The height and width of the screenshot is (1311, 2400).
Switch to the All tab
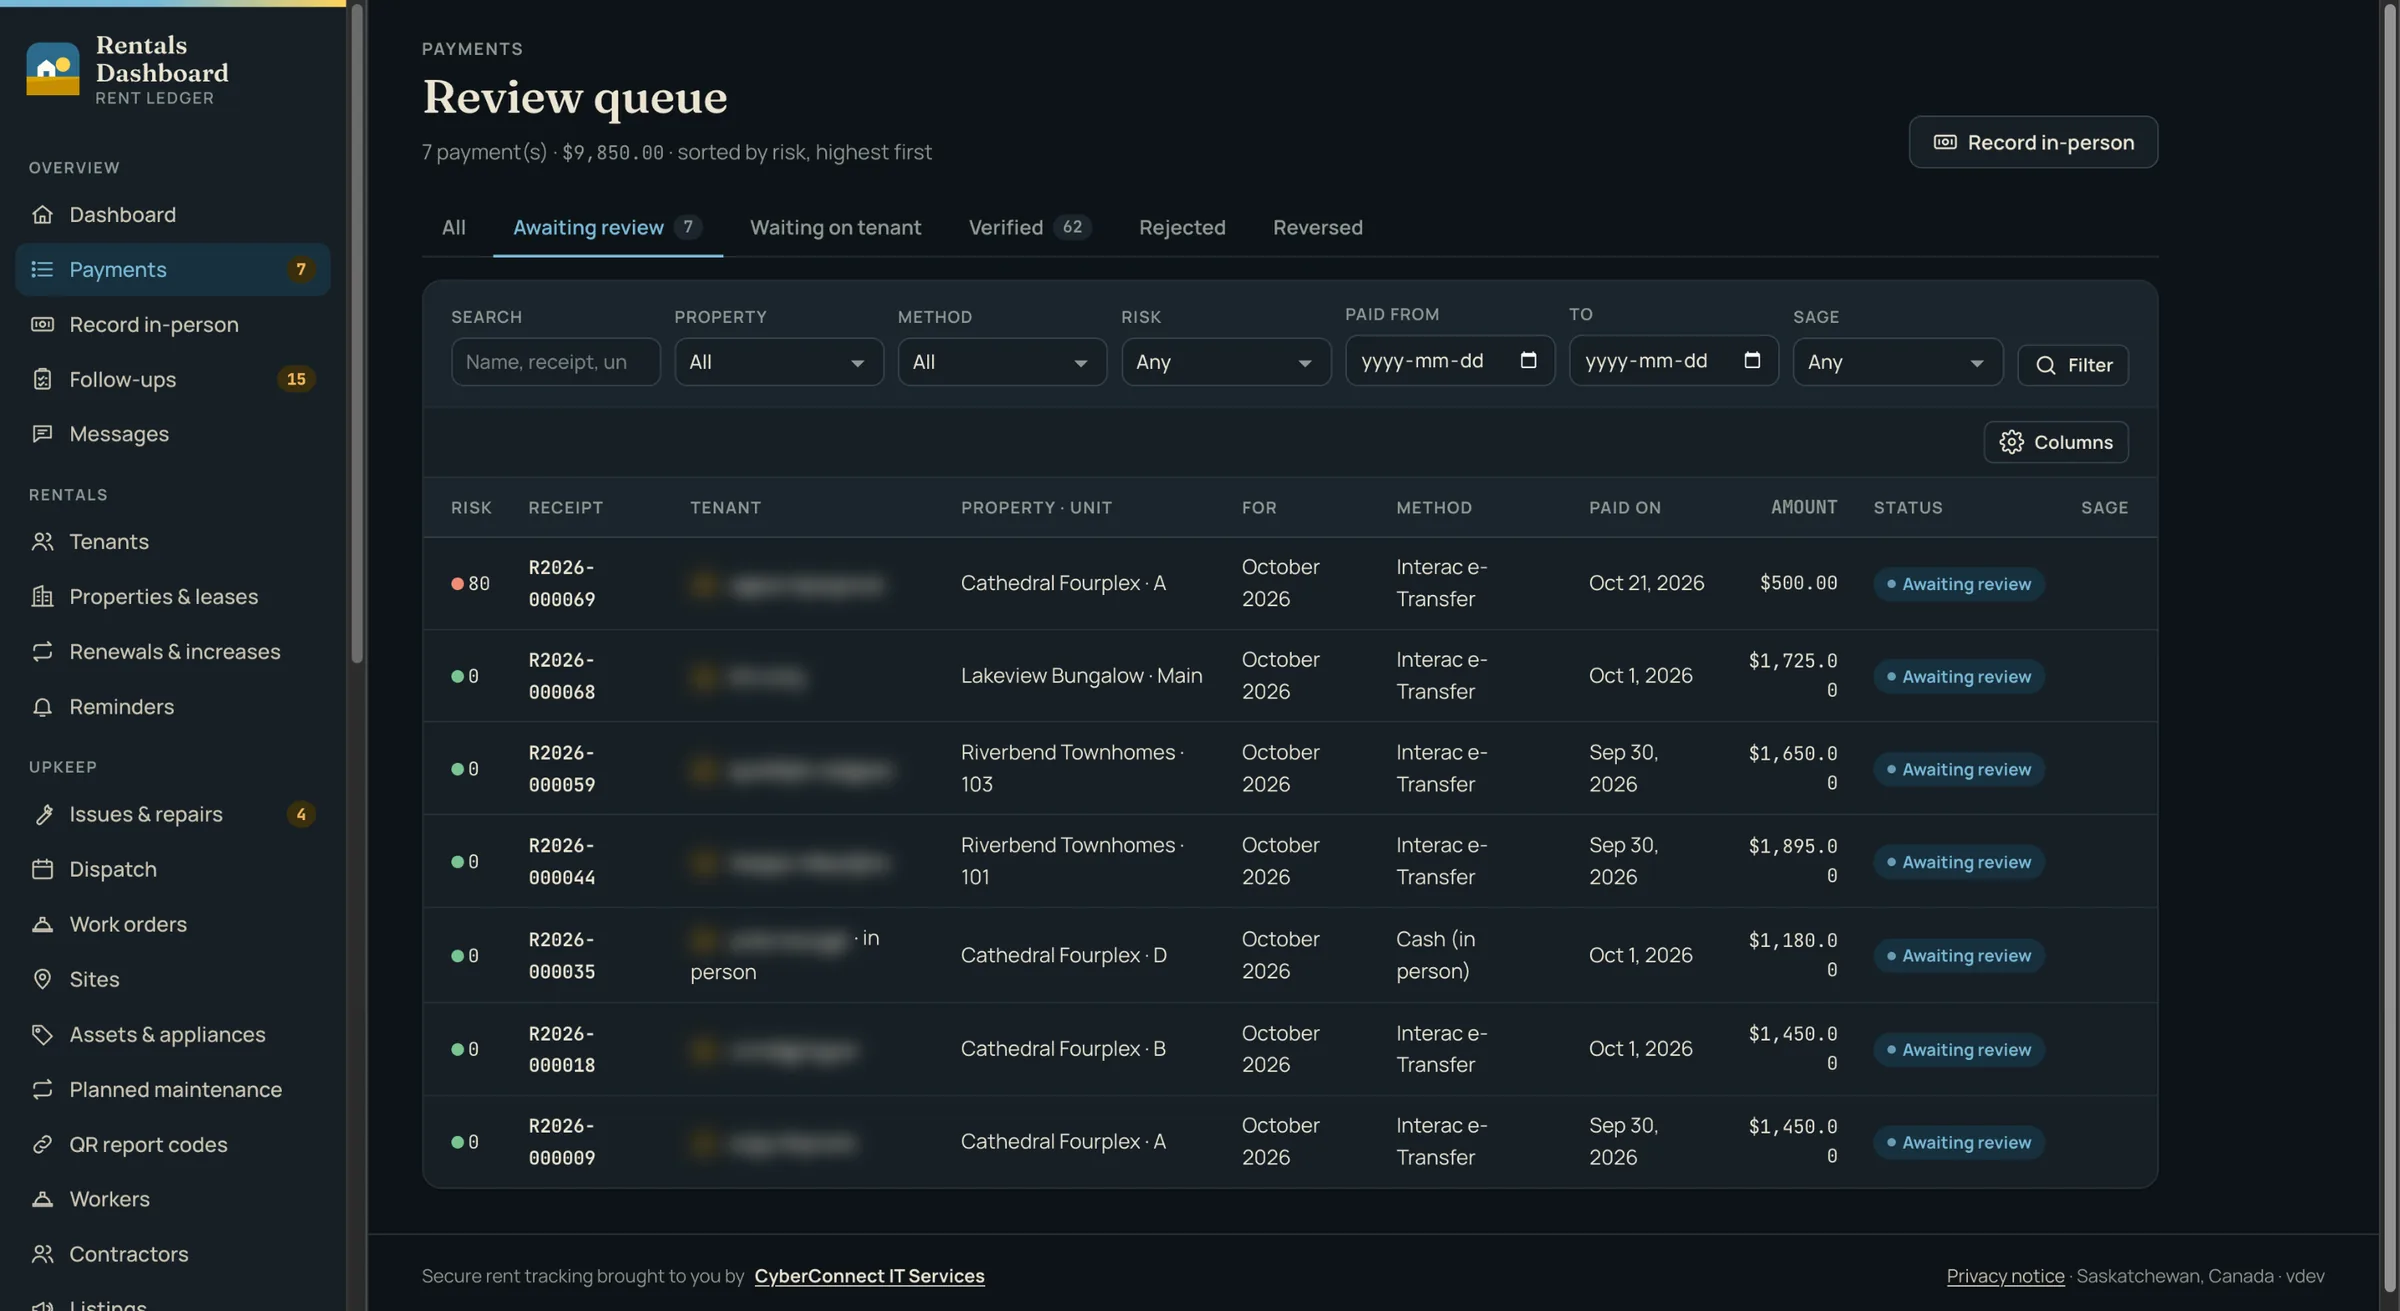454,227
